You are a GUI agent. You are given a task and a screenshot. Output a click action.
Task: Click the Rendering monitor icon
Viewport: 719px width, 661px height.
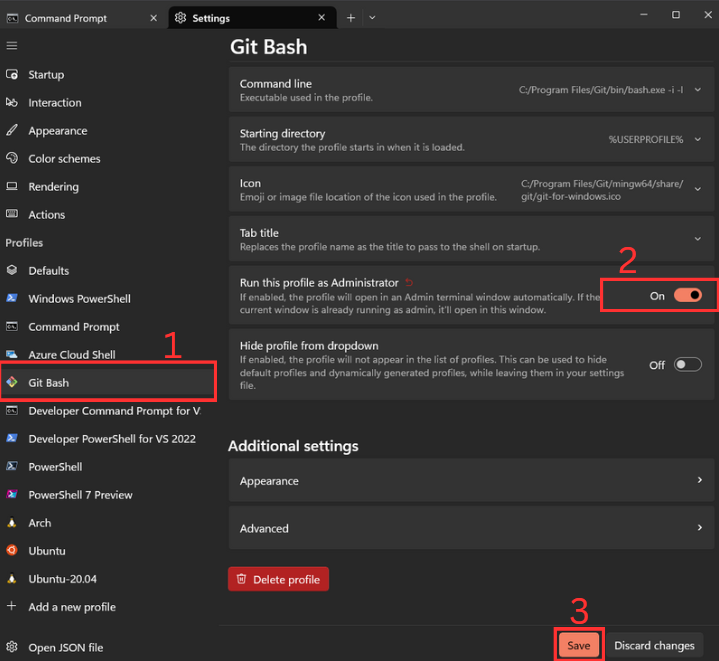(12, 186)
